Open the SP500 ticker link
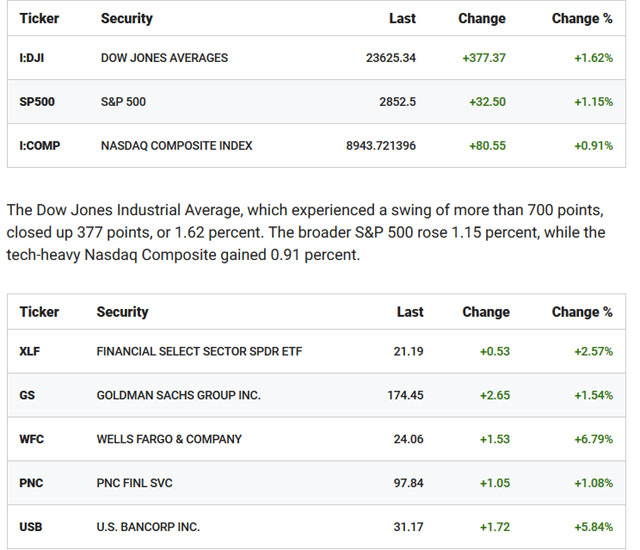 coord(36,102)
